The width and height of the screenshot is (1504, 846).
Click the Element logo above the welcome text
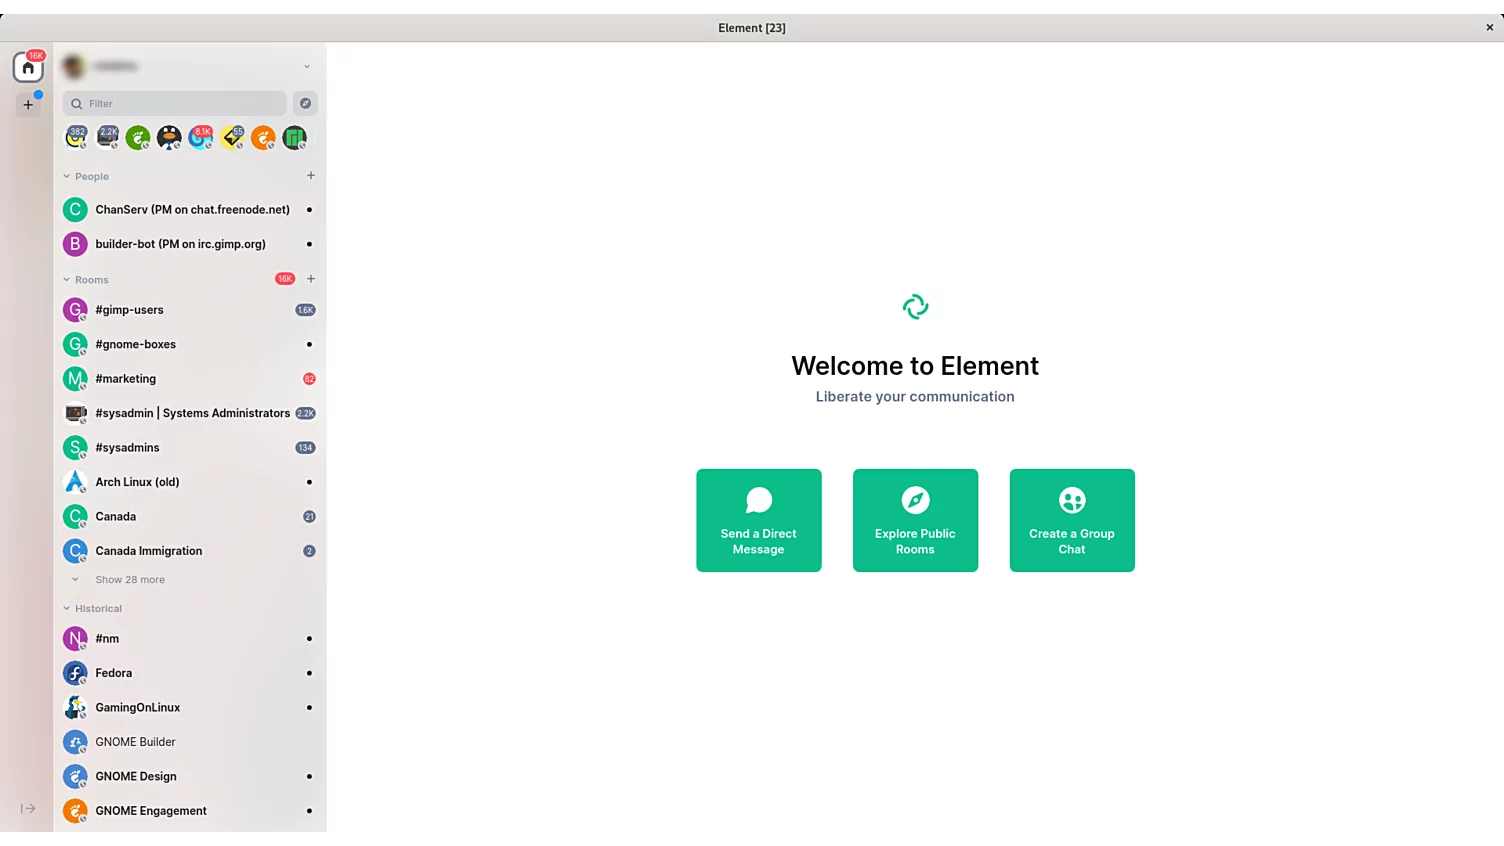(x=915, y=307)
